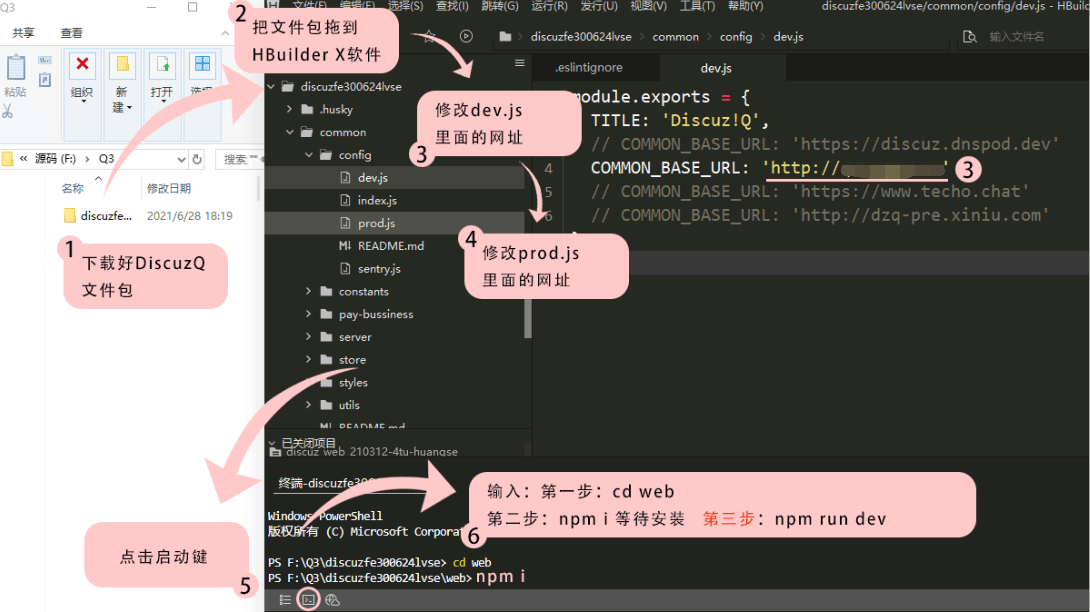
Task: Click the outline list icon in the status bar
Action: (286, 599)
